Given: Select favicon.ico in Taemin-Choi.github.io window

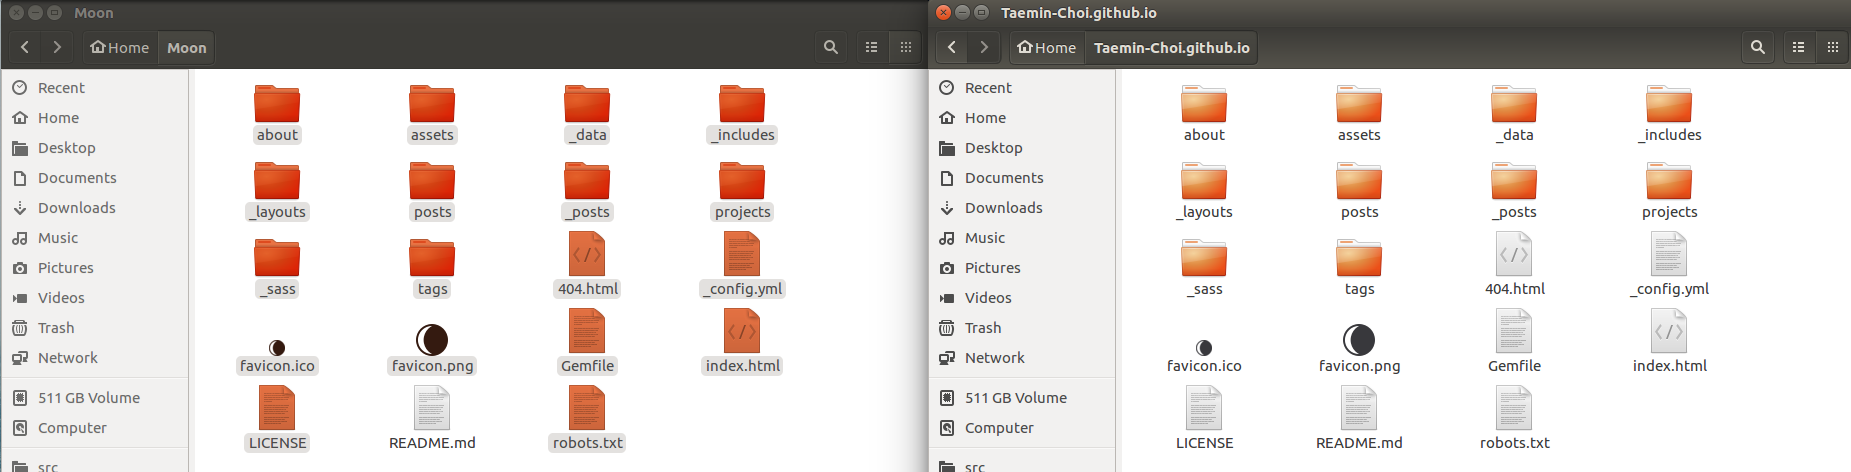Looking at the screenshot, I should 1204,357.
